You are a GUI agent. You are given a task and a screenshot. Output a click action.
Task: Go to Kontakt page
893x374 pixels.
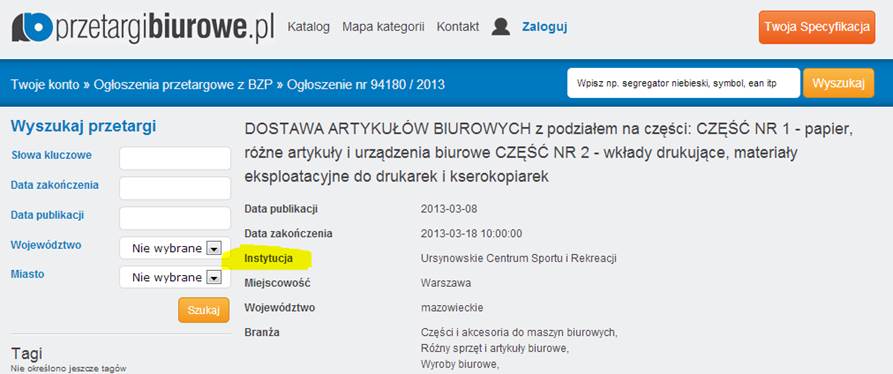(x=458, y=27)
